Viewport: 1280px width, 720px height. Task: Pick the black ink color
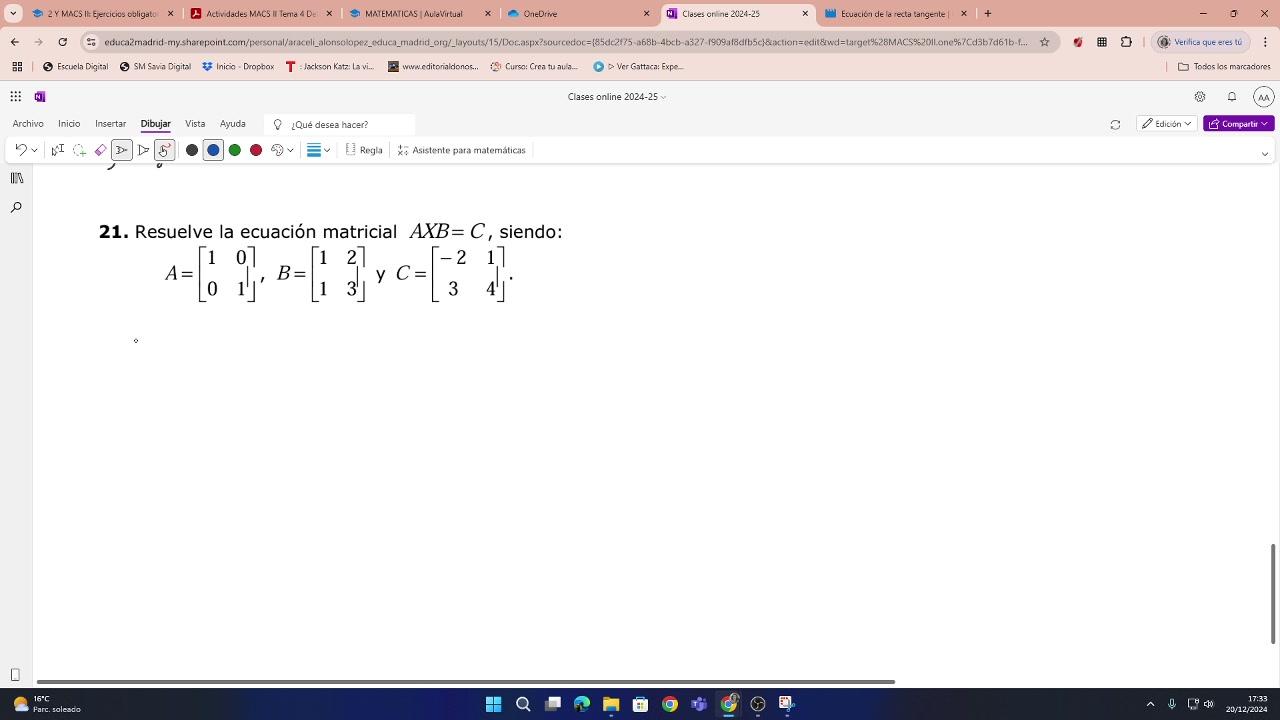(192, 150)
